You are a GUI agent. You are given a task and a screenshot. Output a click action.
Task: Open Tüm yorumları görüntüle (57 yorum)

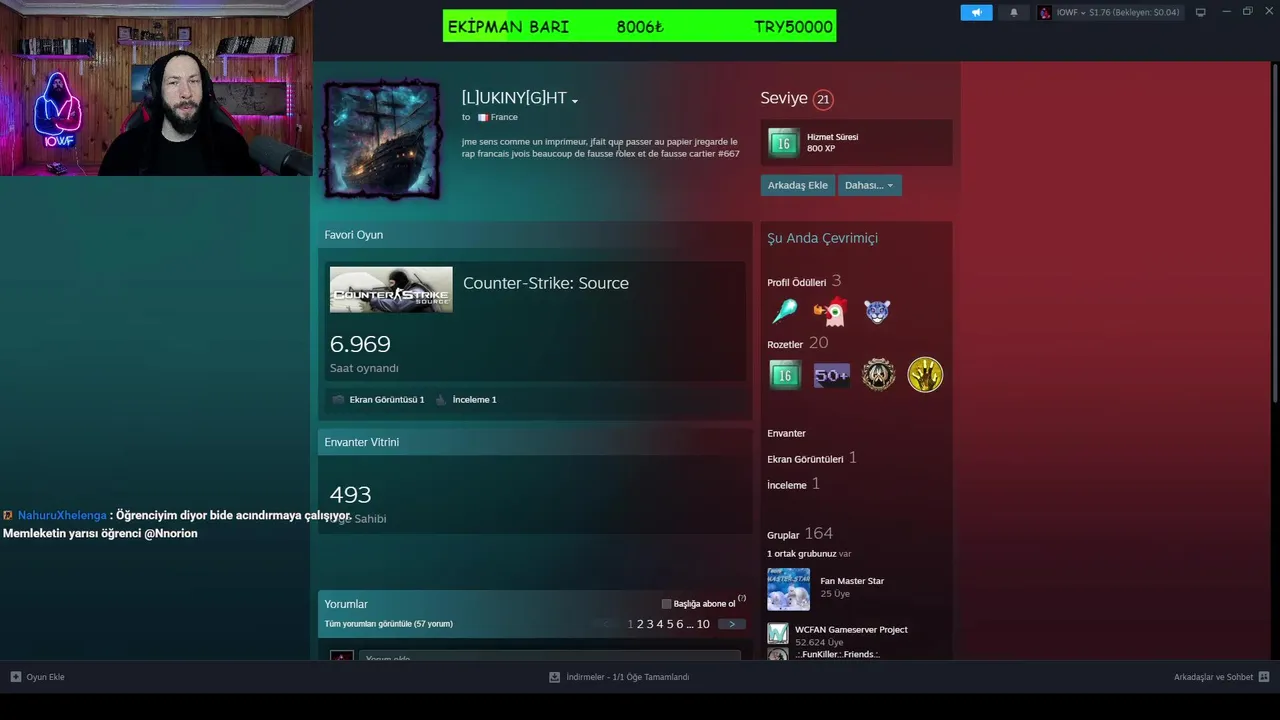click(388, 624)
